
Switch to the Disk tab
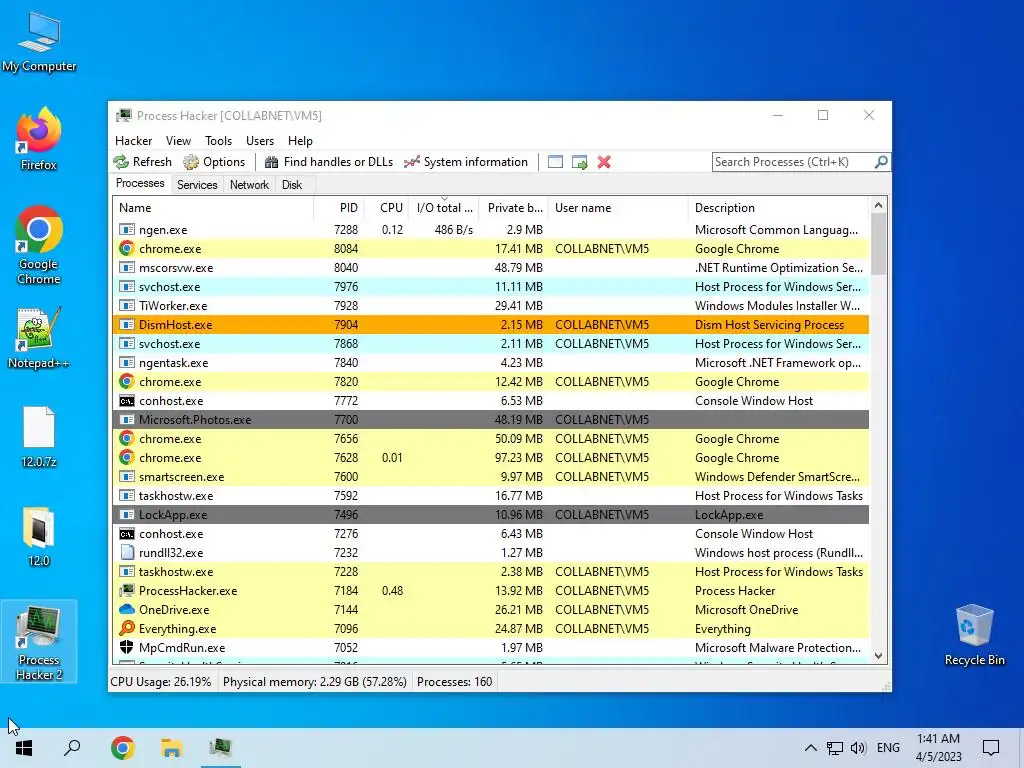coord(291,185)
